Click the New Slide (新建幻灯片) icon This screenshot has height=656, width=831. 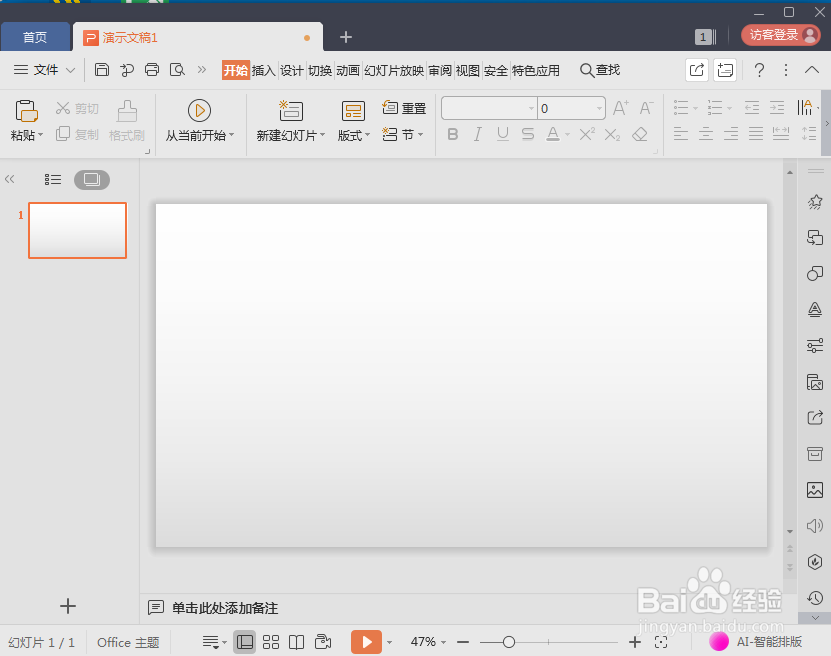(290, 111)
